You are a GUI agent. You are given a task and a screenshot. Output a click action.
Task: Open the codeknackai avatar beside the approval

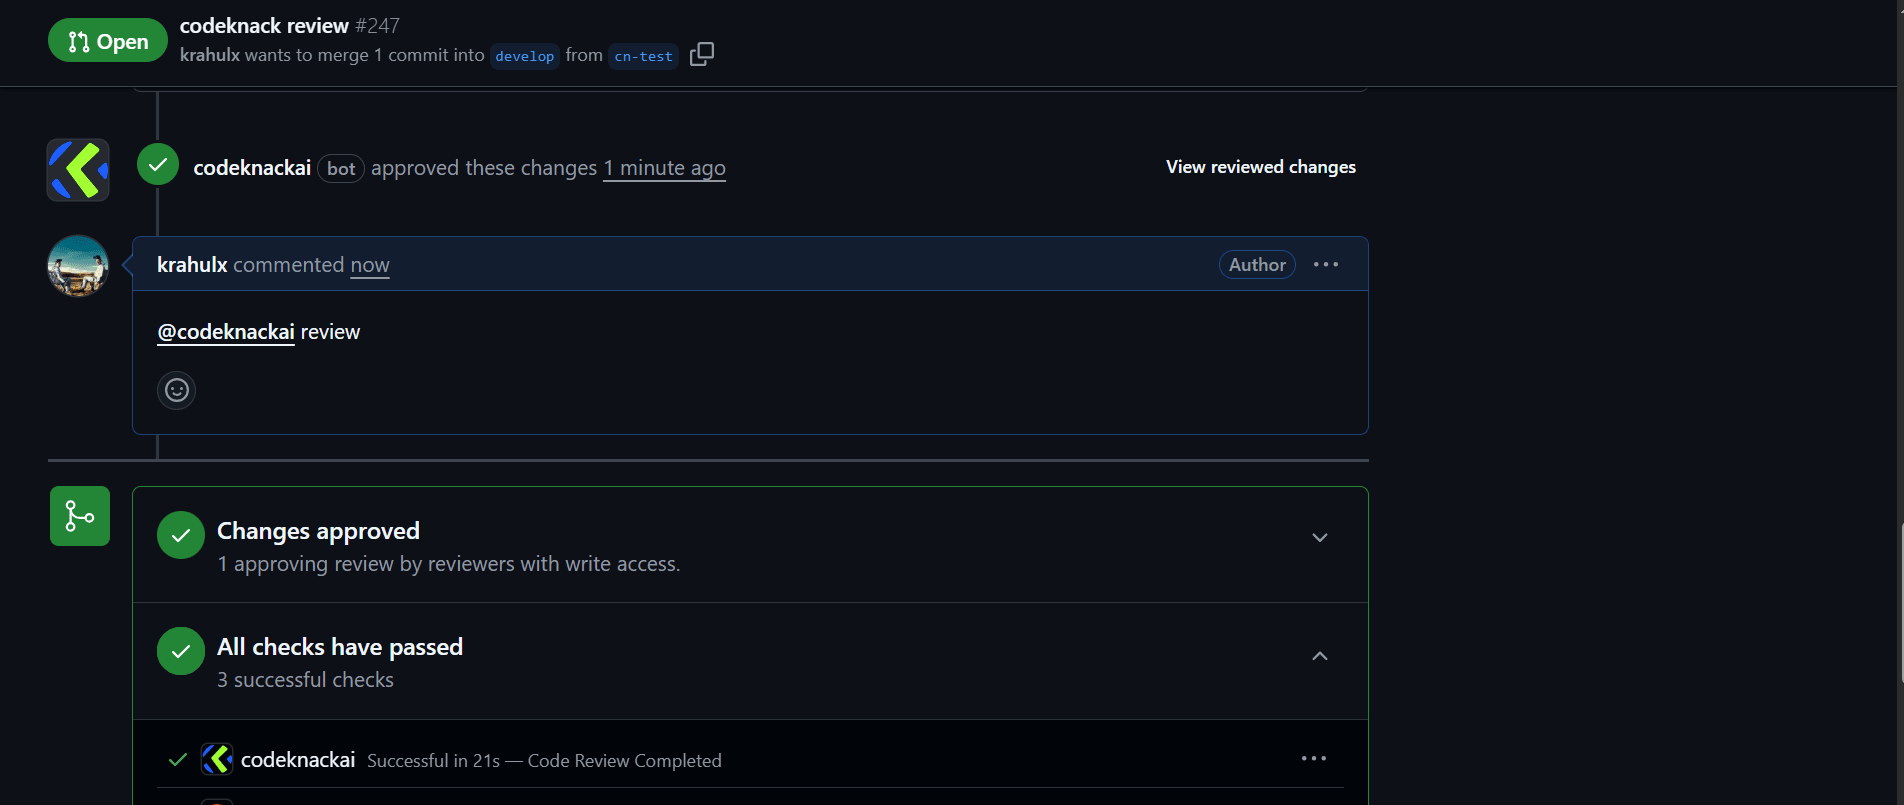78,169
